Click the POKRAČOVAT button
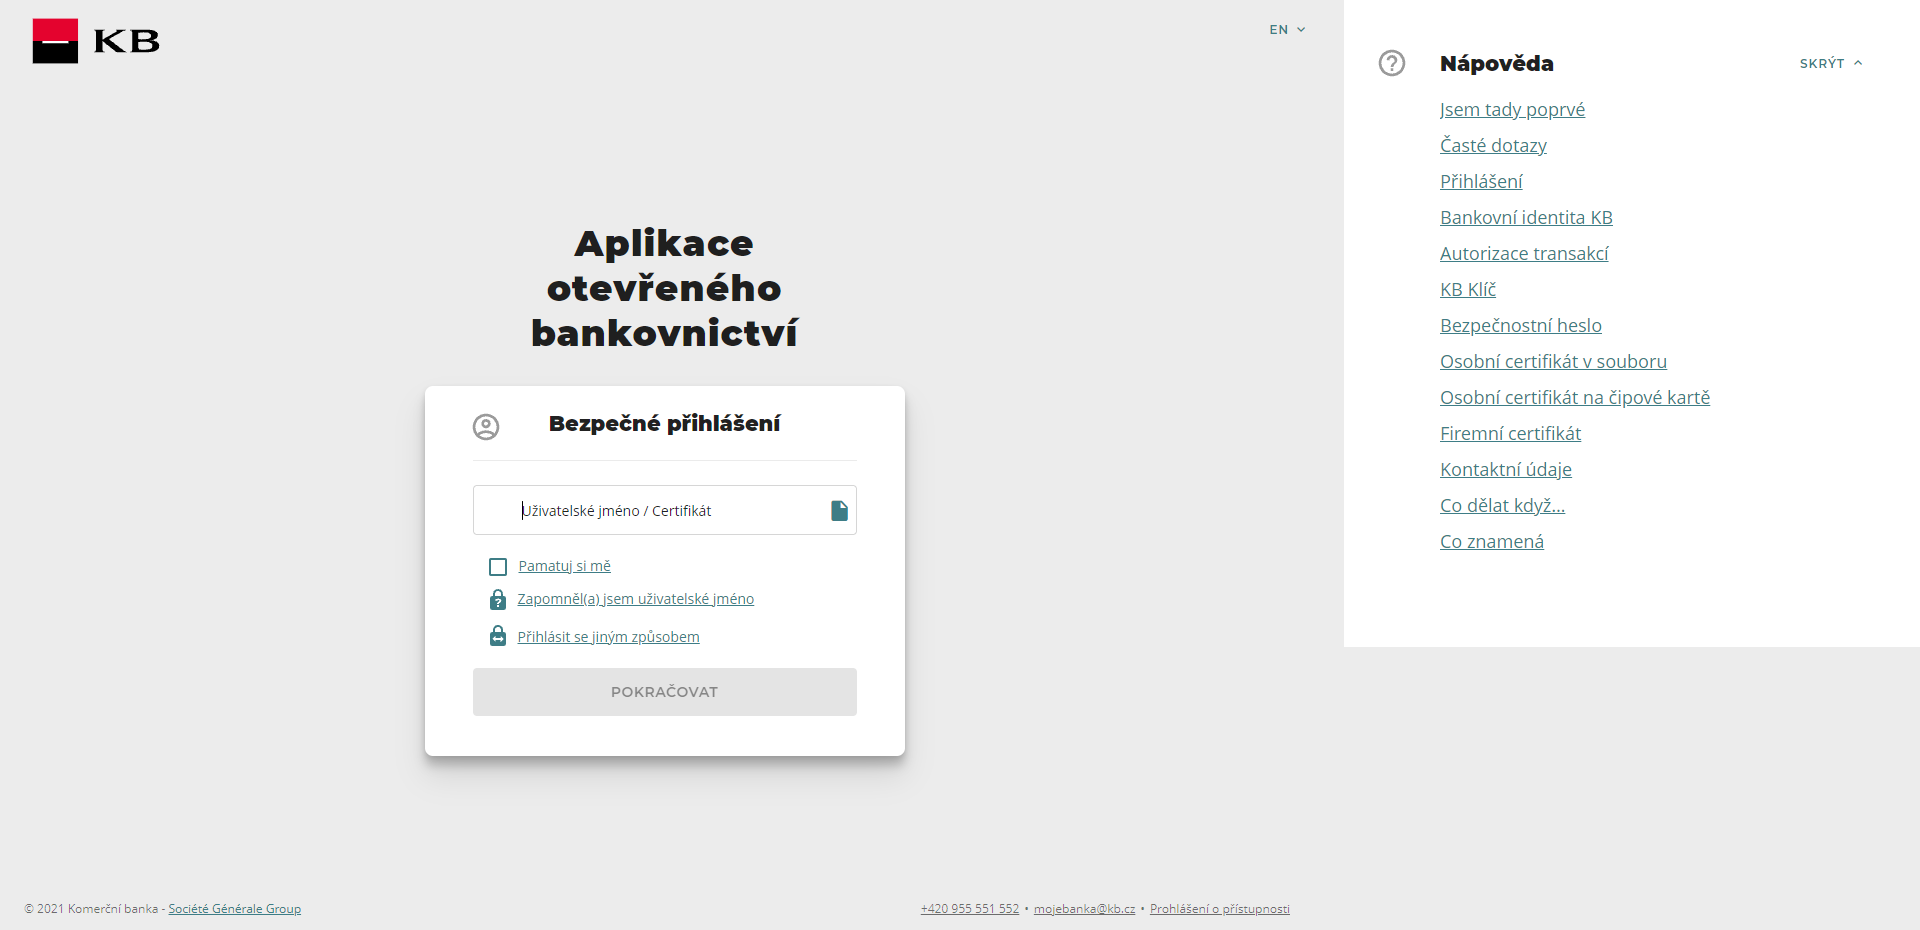 point(665,692)
